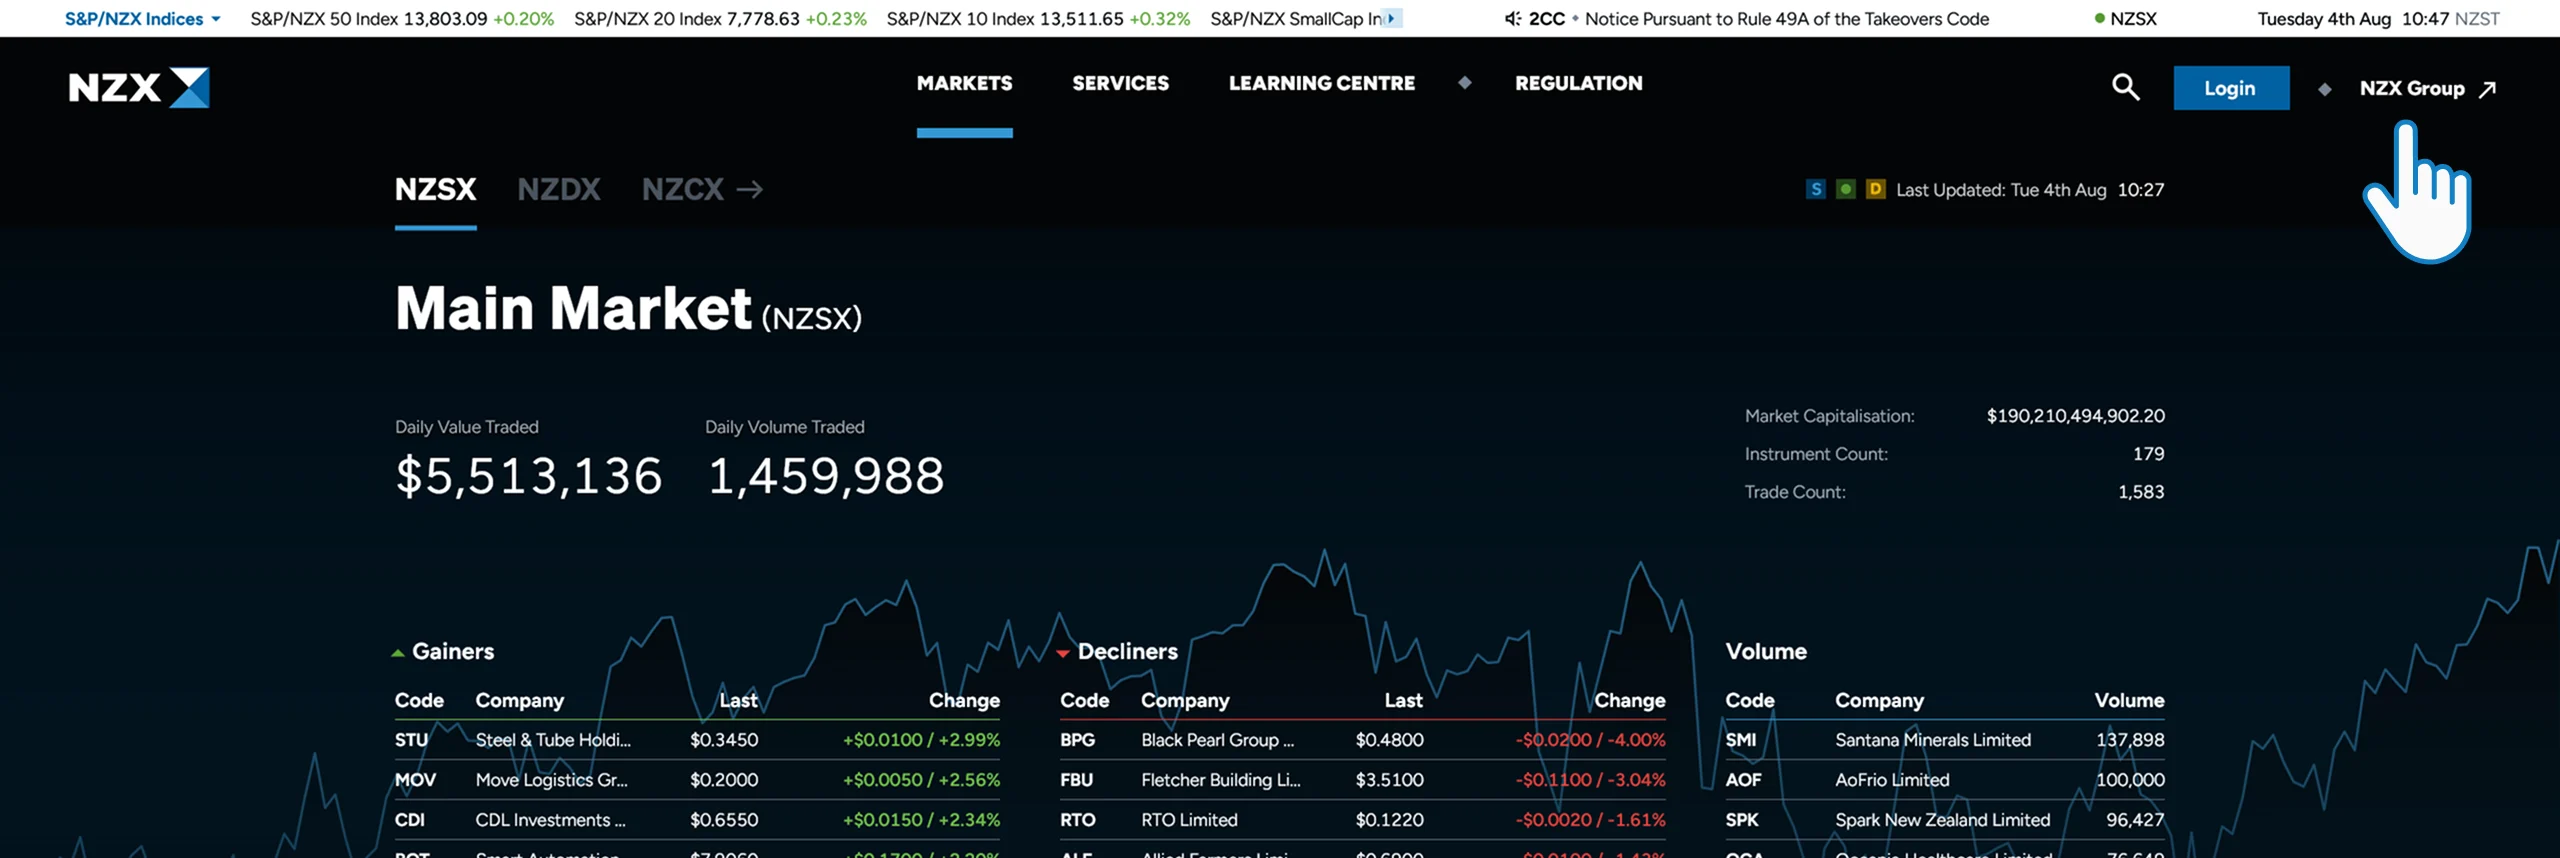
Task: Click the Decliners Last column header
Action: 1403,701
